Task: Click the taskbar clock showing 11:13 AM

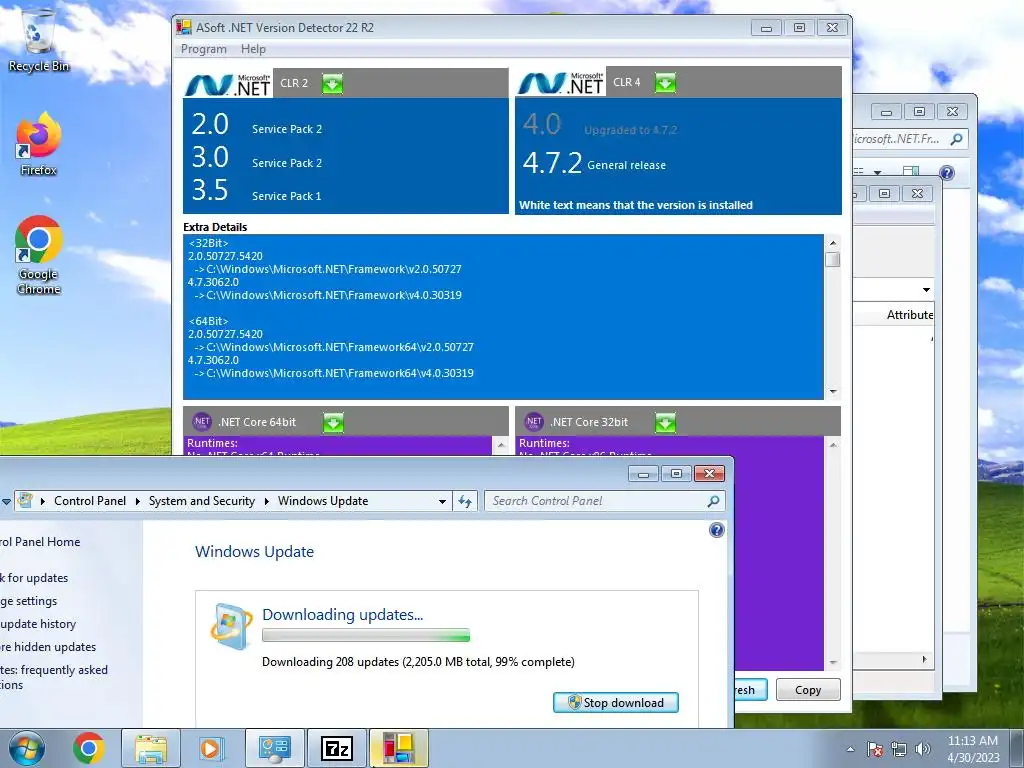Action: [973, 749]
